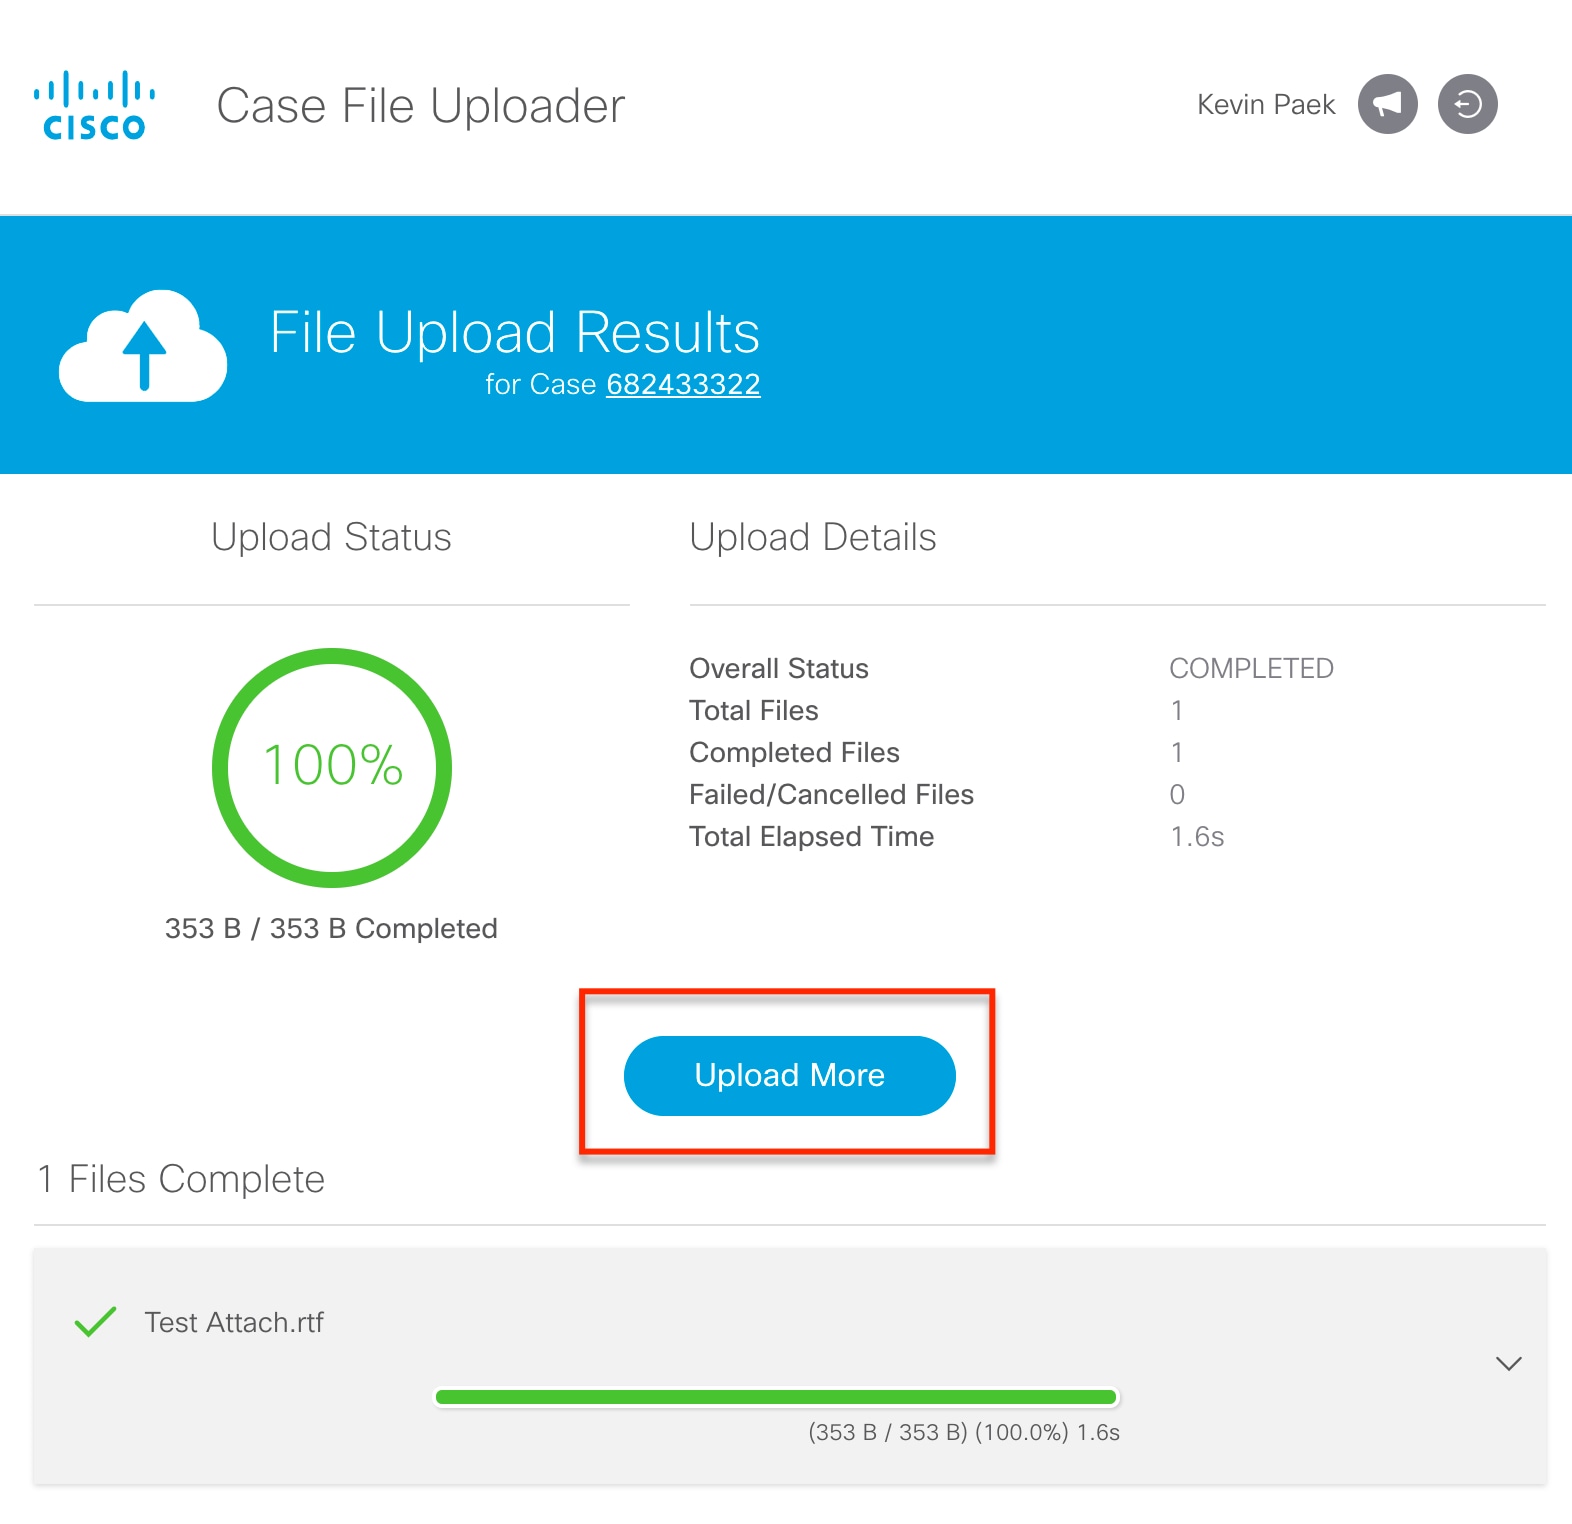Click the Cisco logo
This screenshot has height=1524, width=1572.
point(94,105)
